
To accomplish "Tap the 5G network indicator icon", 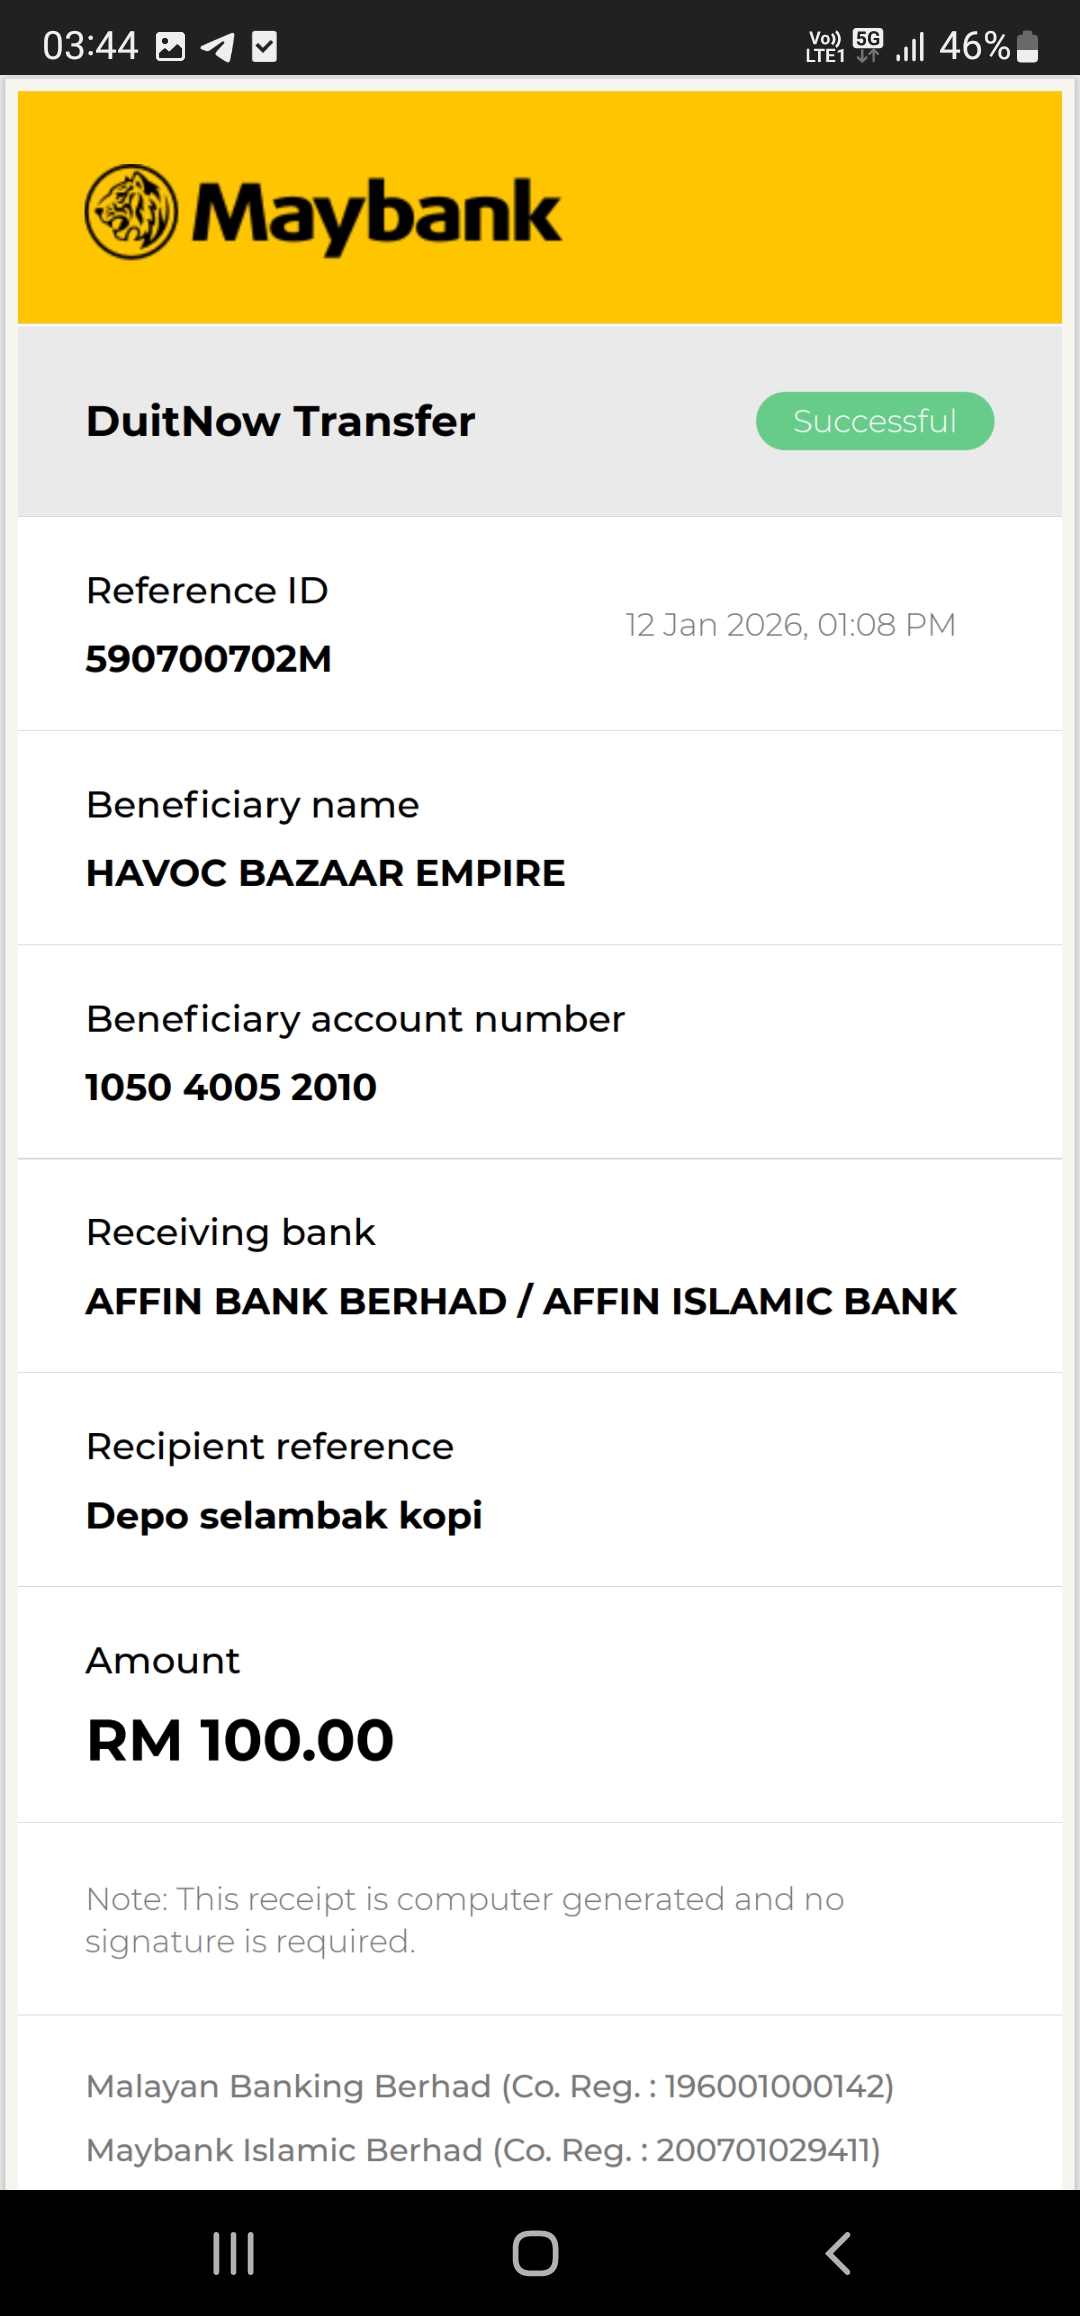I will 868,44.
